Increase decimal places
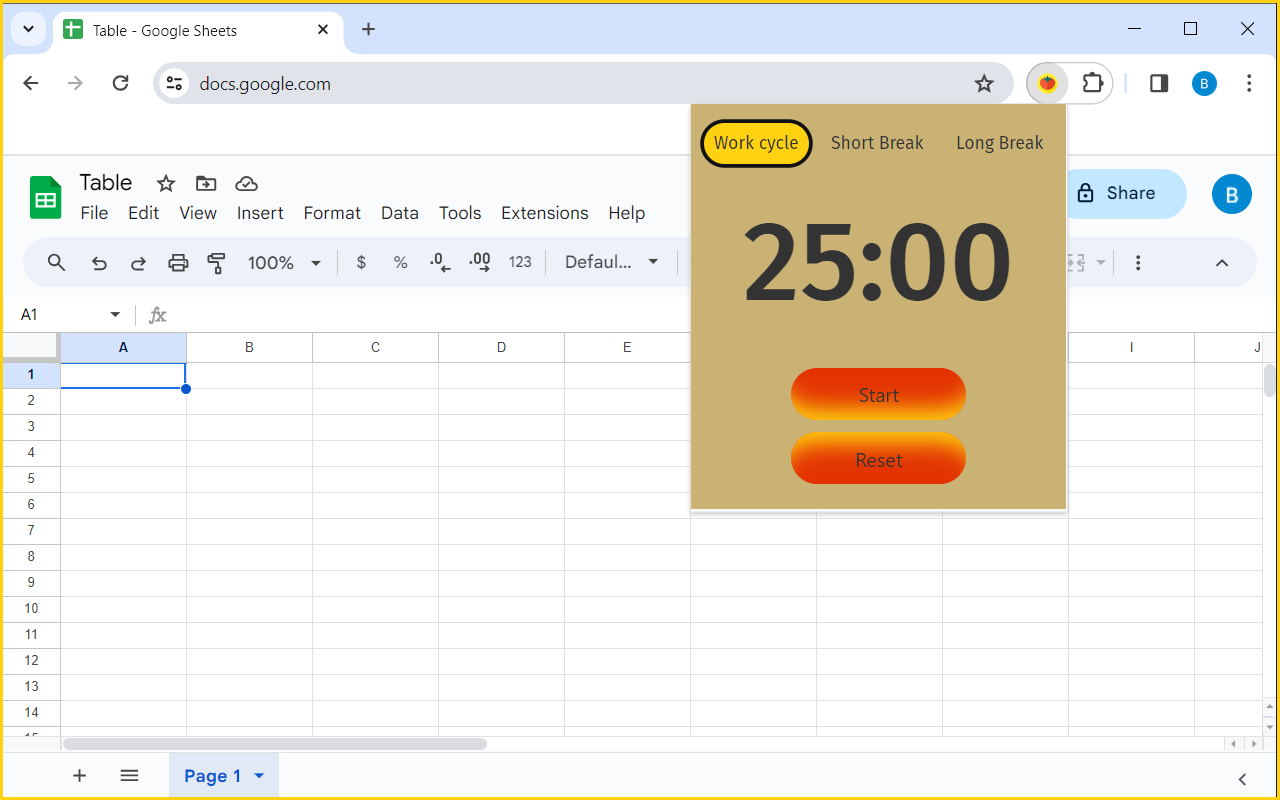The width and height of the screenshot is (1280, 800). click(x=480, y=263)
